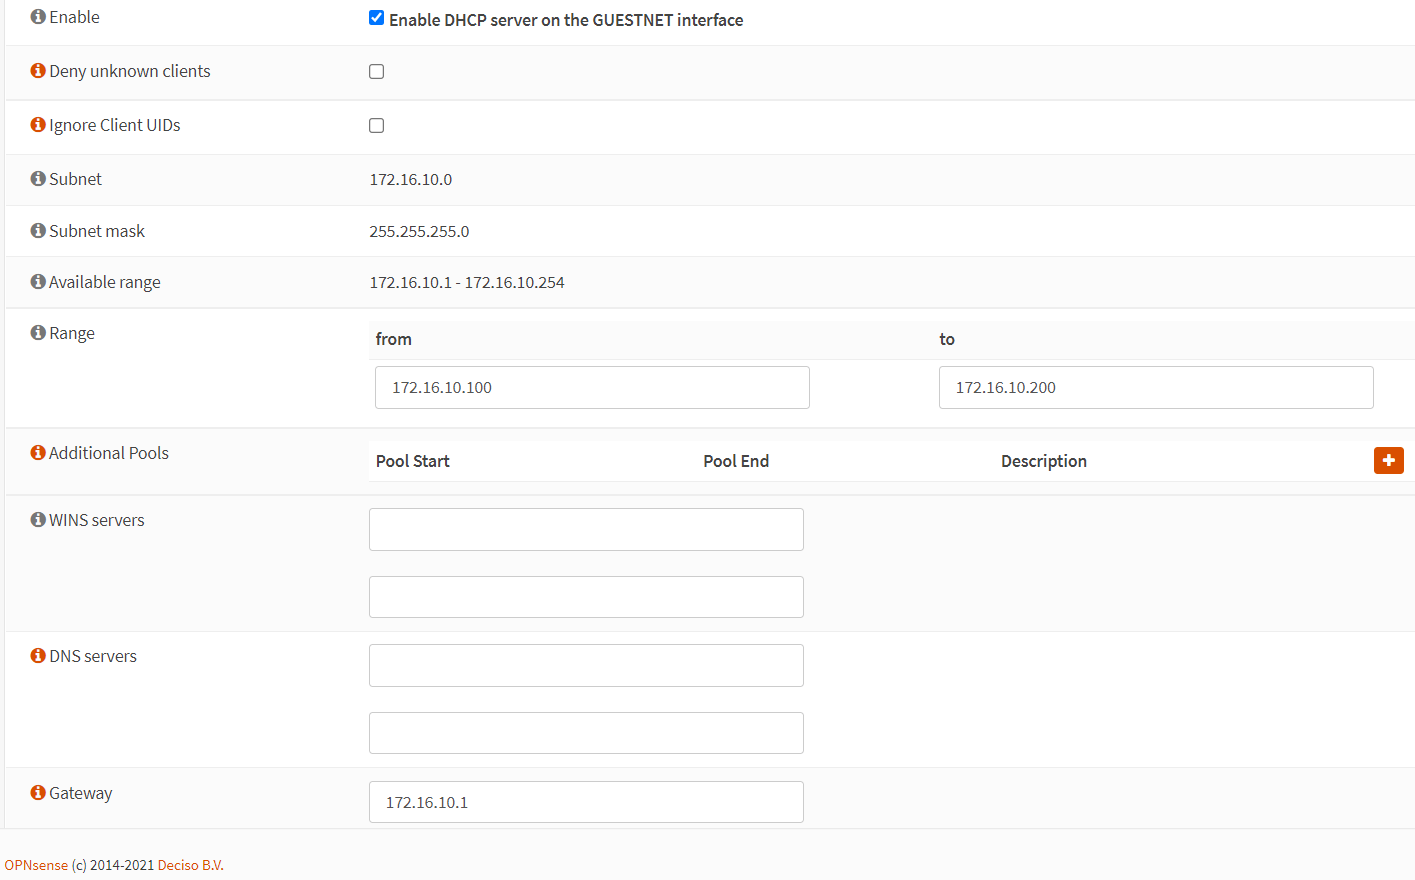Viewport: 1415px width, 880px height.
Task: Click the Gateway address field
Action: (586, 802)
